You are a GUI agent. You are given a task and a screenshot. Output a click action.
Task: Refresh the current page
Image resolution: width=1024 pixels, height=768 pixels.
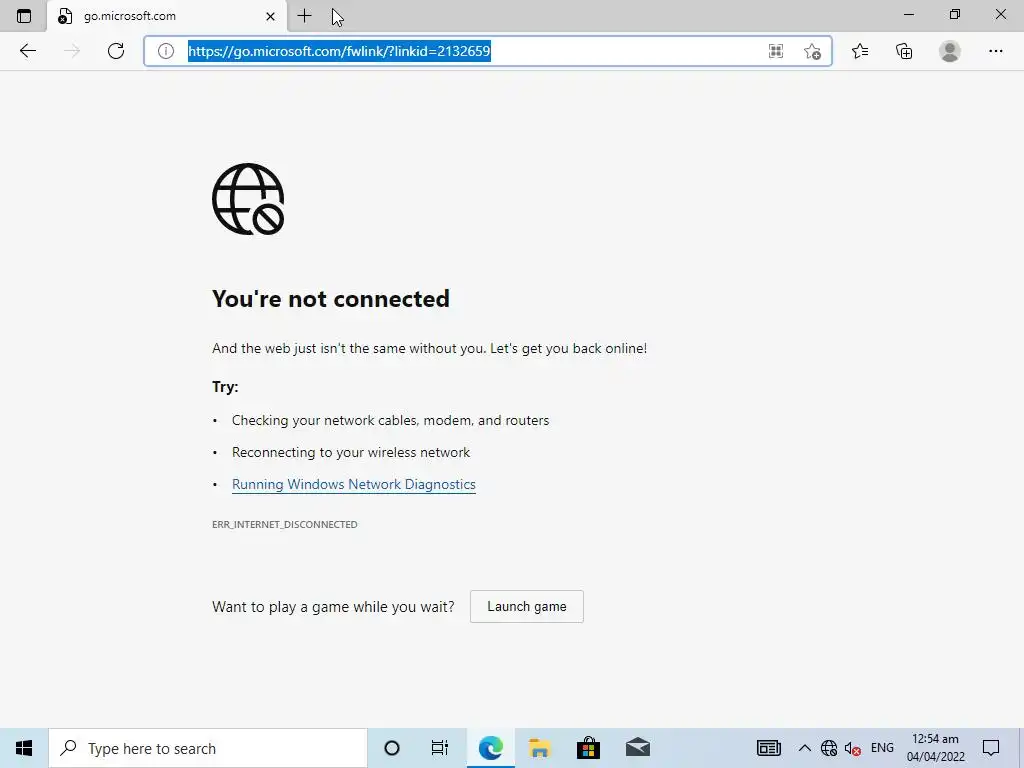116,51
